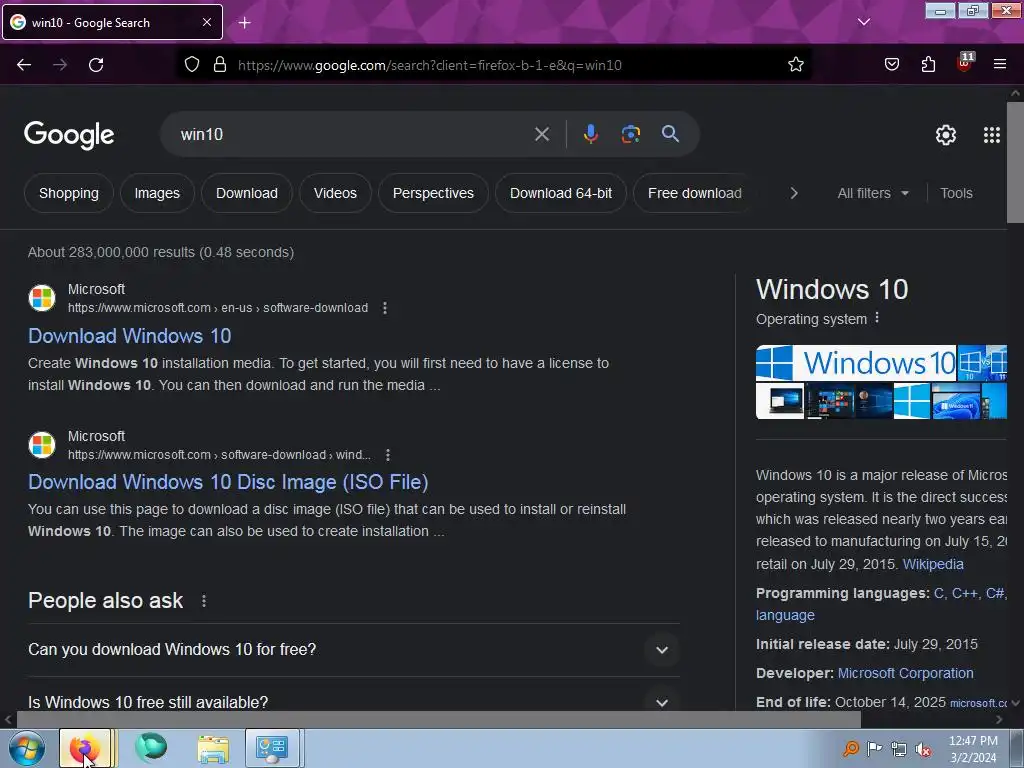Click the forward navigation arrow
The width and height of the screenshot is (1024, 768).
click(x=60, y=65)
